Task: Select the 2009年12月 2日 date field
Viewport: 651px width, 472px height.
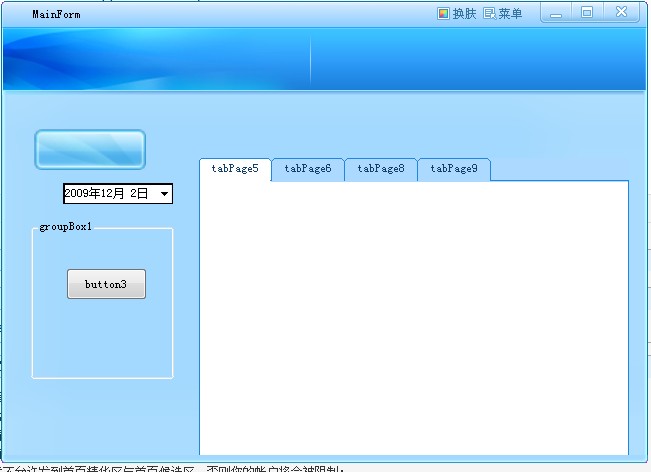Action: coord(118,194)
